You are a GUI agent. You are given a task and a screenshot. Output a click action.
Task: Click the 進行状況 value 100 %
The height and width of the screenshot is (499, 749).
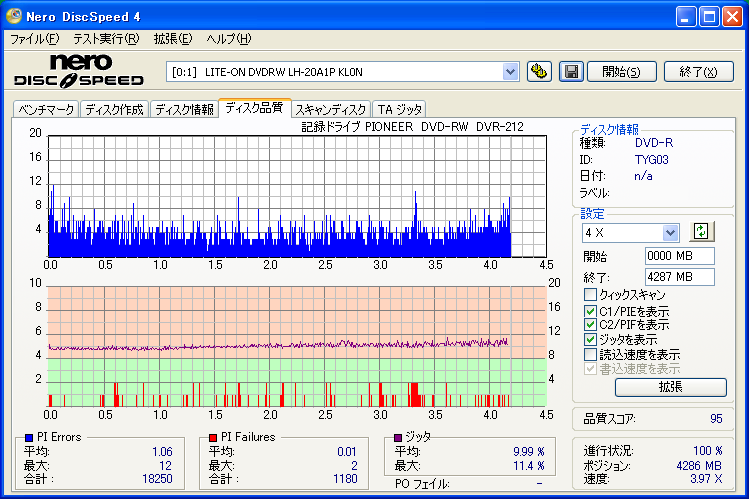[x=707, y=451]
